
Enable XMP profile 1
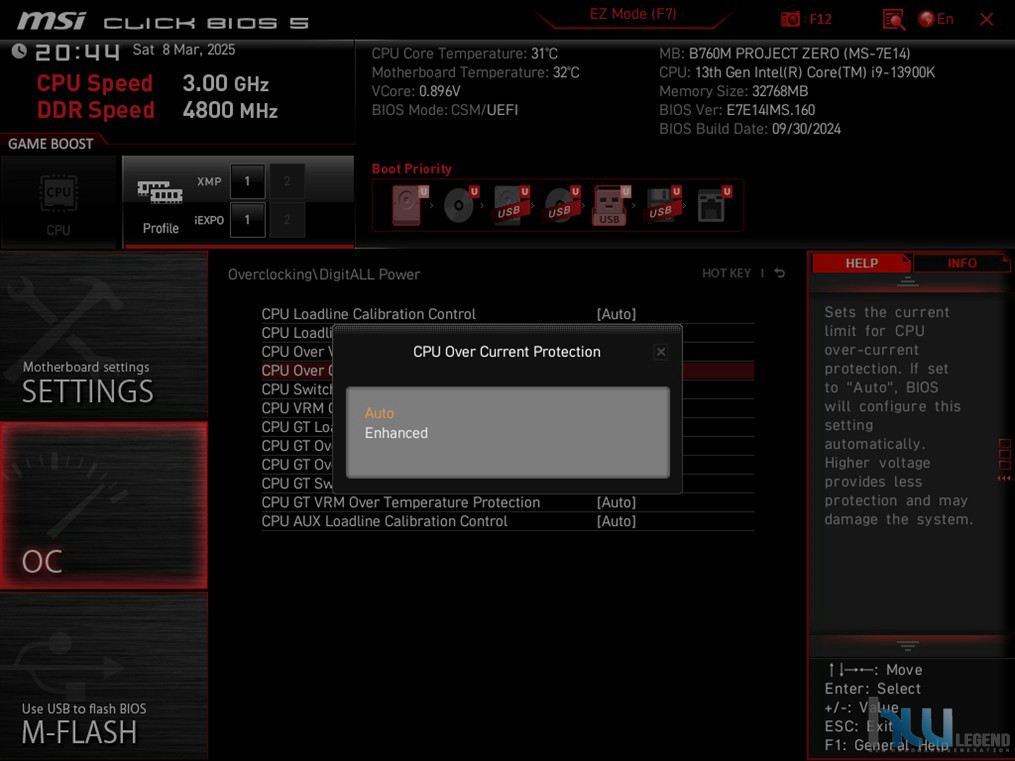247,181
